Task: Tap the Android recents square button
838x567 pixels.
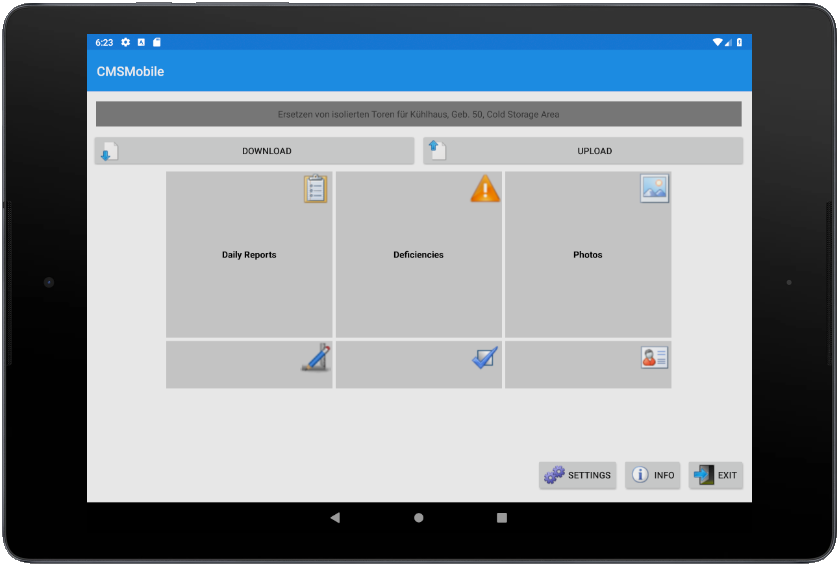Action: point(502,517)
